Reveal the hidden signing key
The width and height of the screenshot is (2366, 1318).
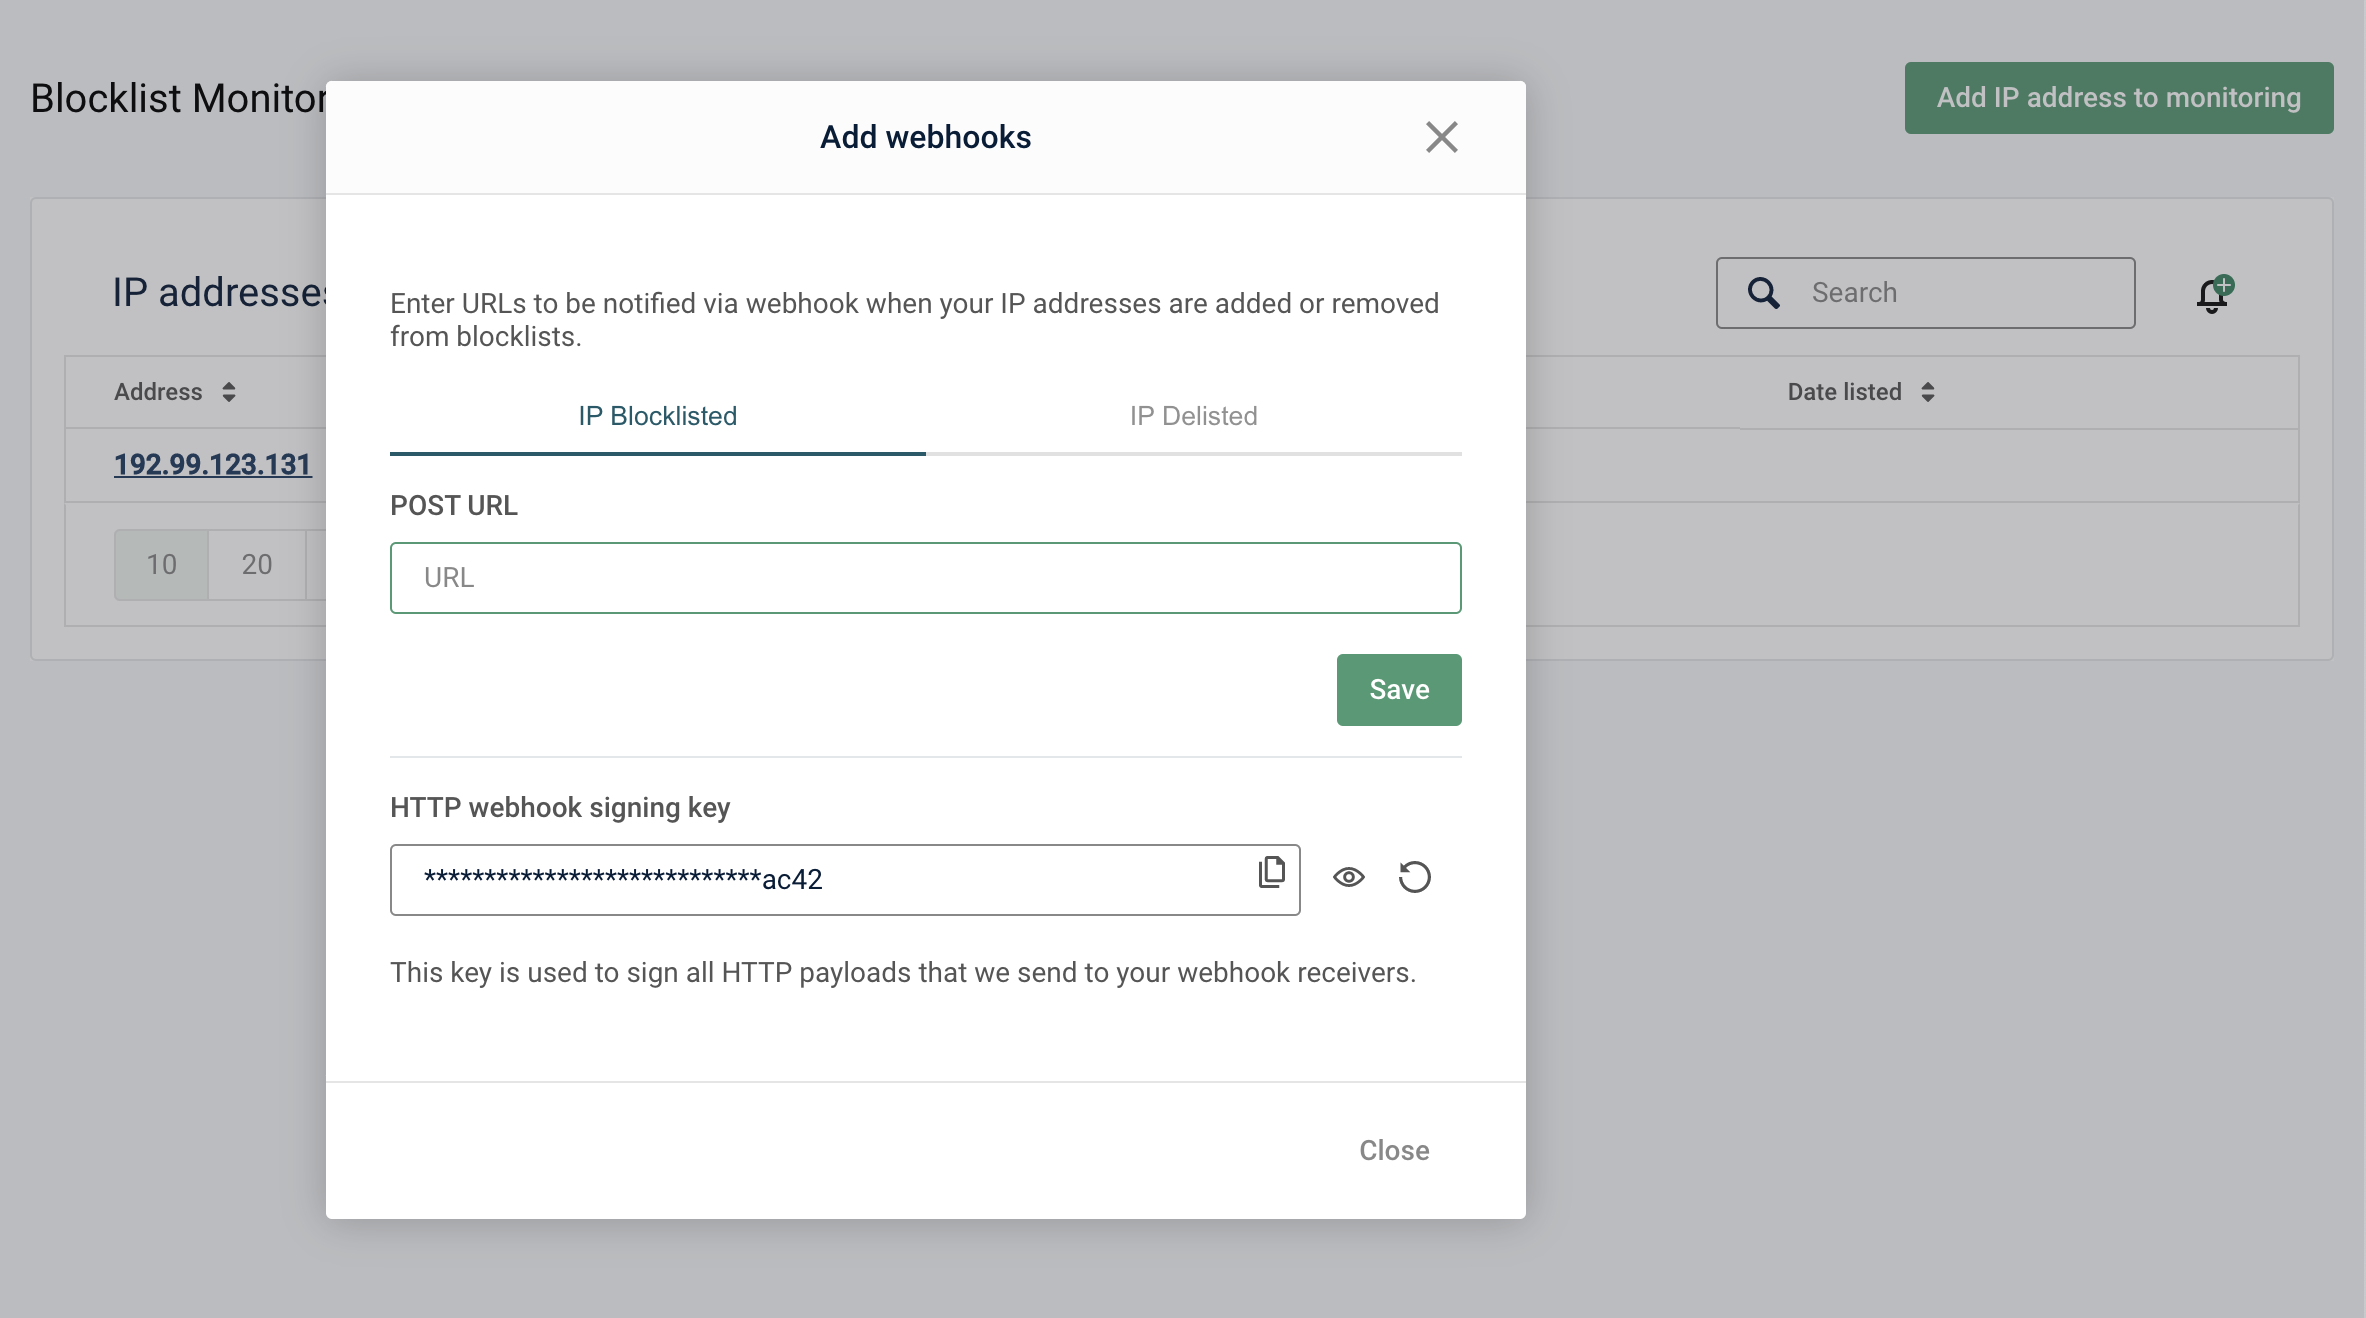pos(1348,878)
